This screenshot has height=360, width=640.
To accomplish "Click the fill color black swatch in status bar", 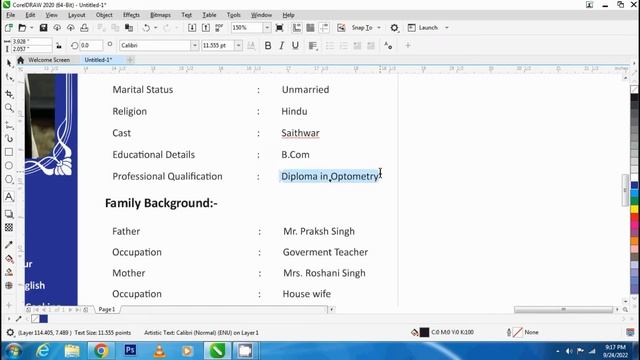I will click(424, 333).
